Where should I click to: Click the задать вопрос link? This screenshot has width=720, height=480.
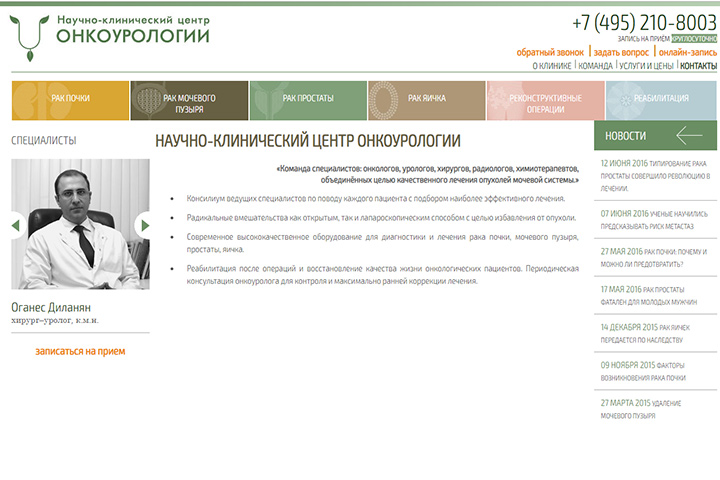click(x=621, y=52)
